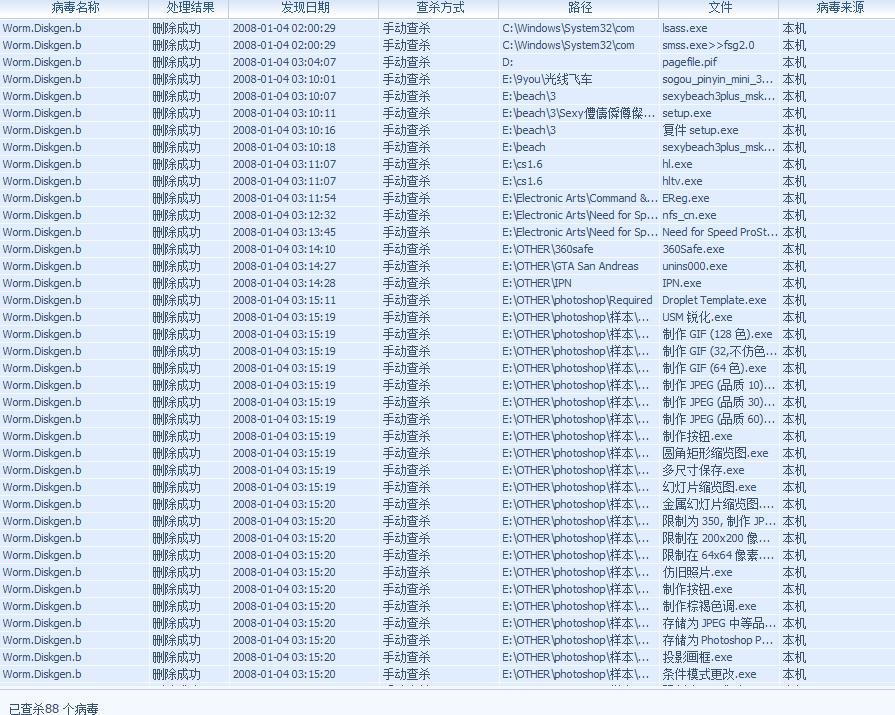Viewport: 895px width, 715px height.
Task: Select the 金属幻灯片缩览图 file entry
Action: 717,504
